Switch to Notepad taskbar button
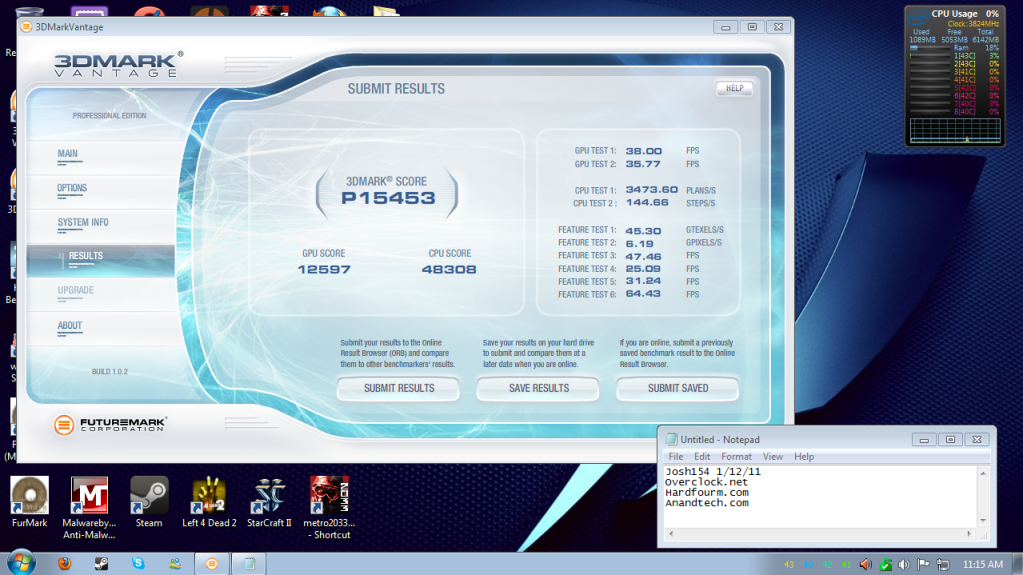 (x=249, y=563)
